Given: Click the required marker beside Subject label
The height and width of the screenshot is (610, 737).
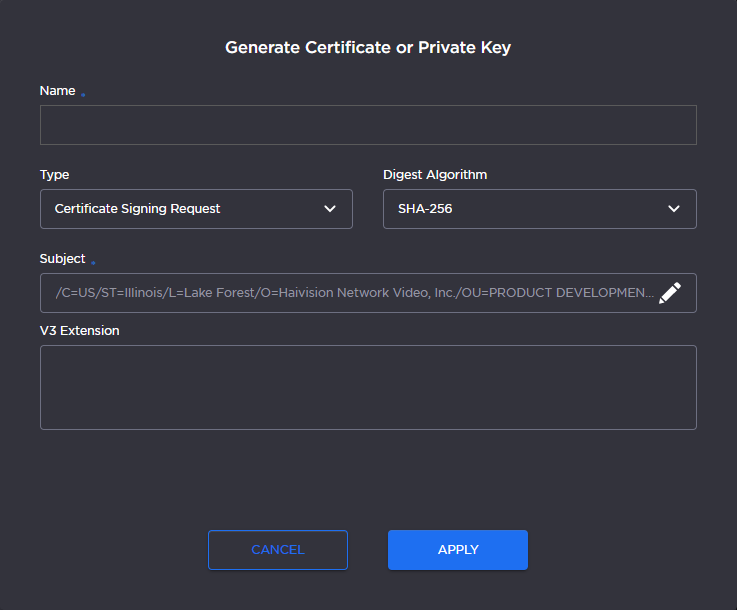Looking at the screenshot, I should 93,263.
